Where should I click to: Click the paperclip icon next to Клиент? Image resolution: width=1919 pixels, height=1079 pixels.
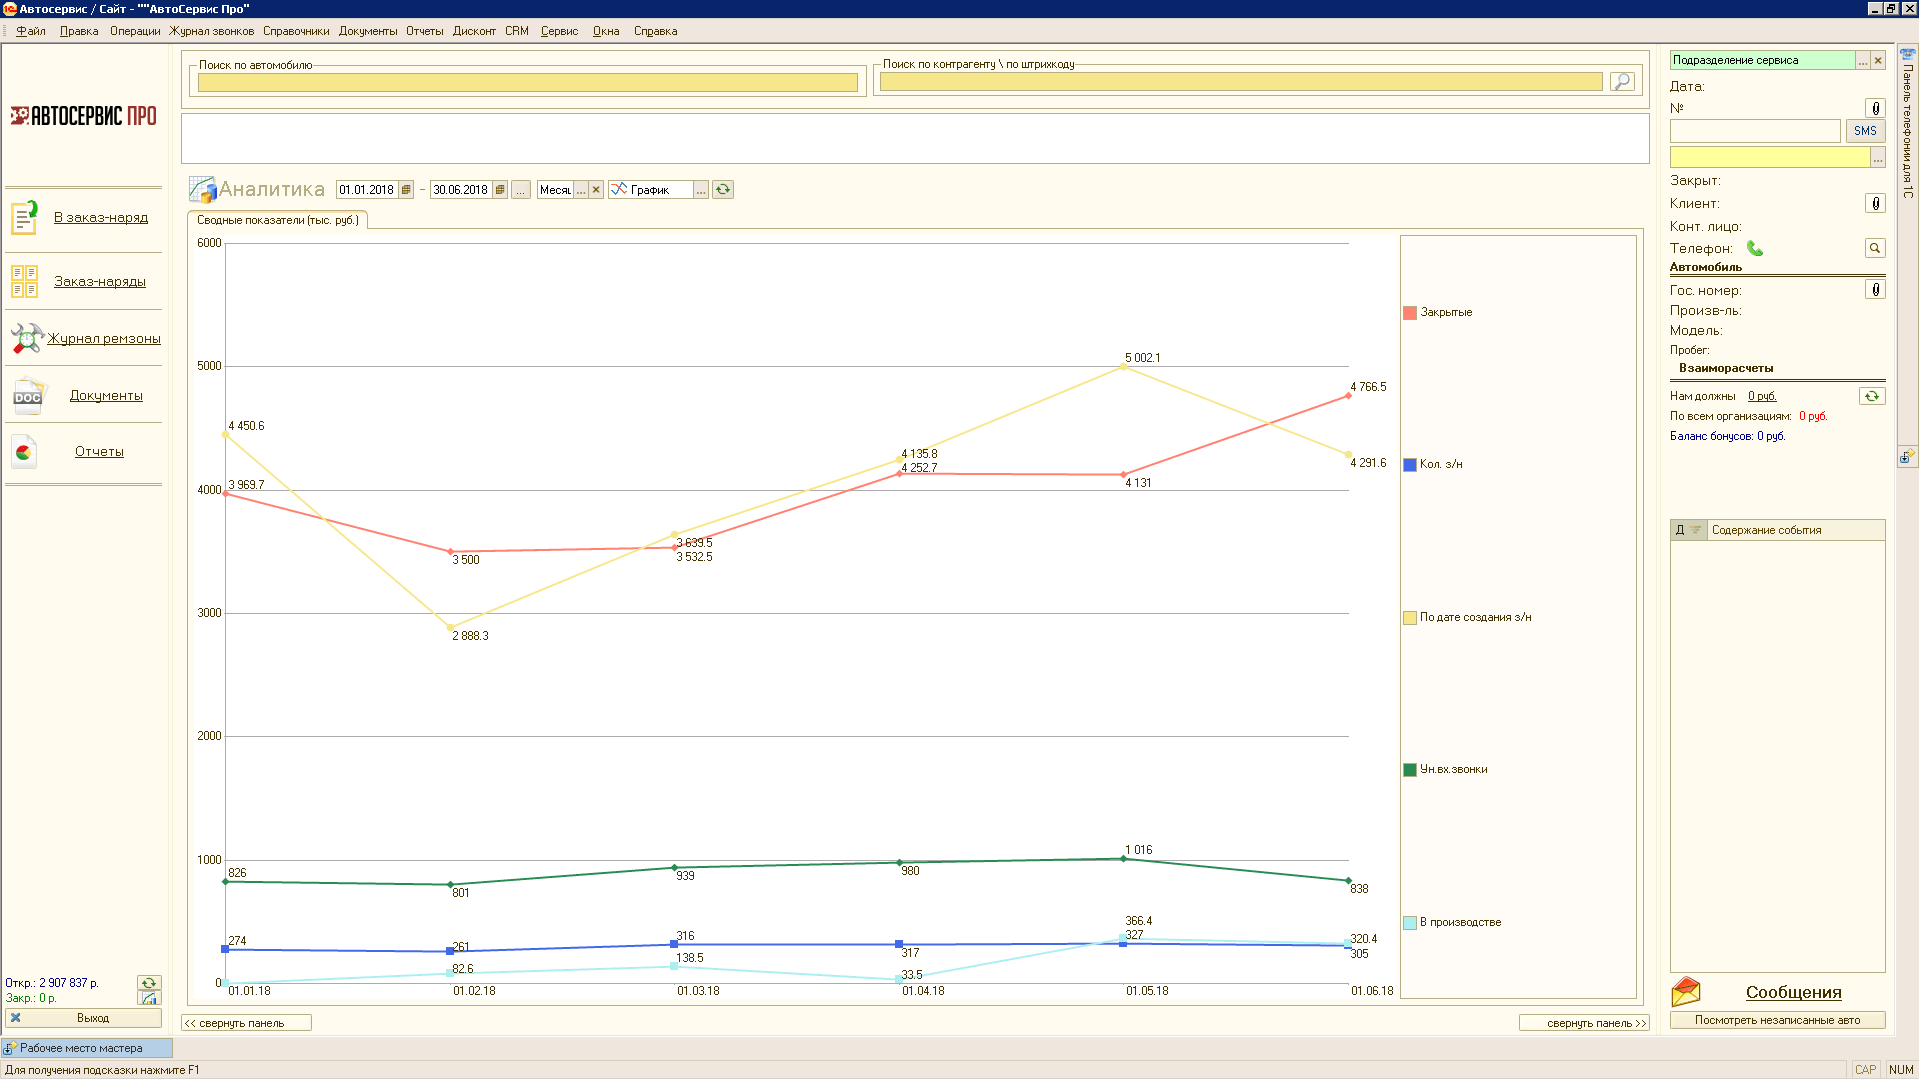pos(1875,204)
